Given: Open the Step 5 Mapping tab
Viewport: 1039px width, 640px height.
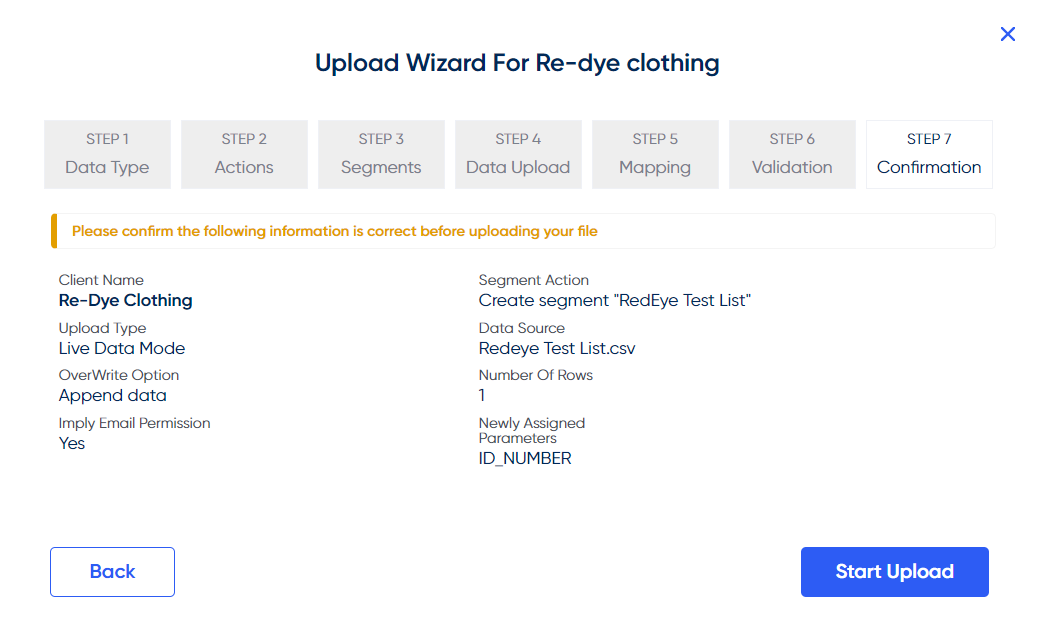Looking at the screenshot, I should 655,154.
